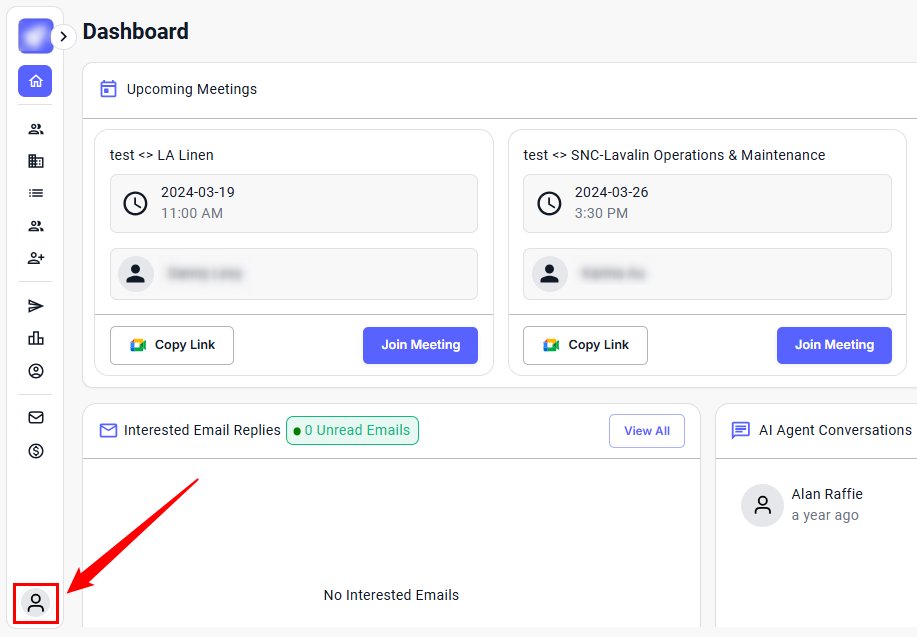Click the envelope mail icon in sidebar

36,418
